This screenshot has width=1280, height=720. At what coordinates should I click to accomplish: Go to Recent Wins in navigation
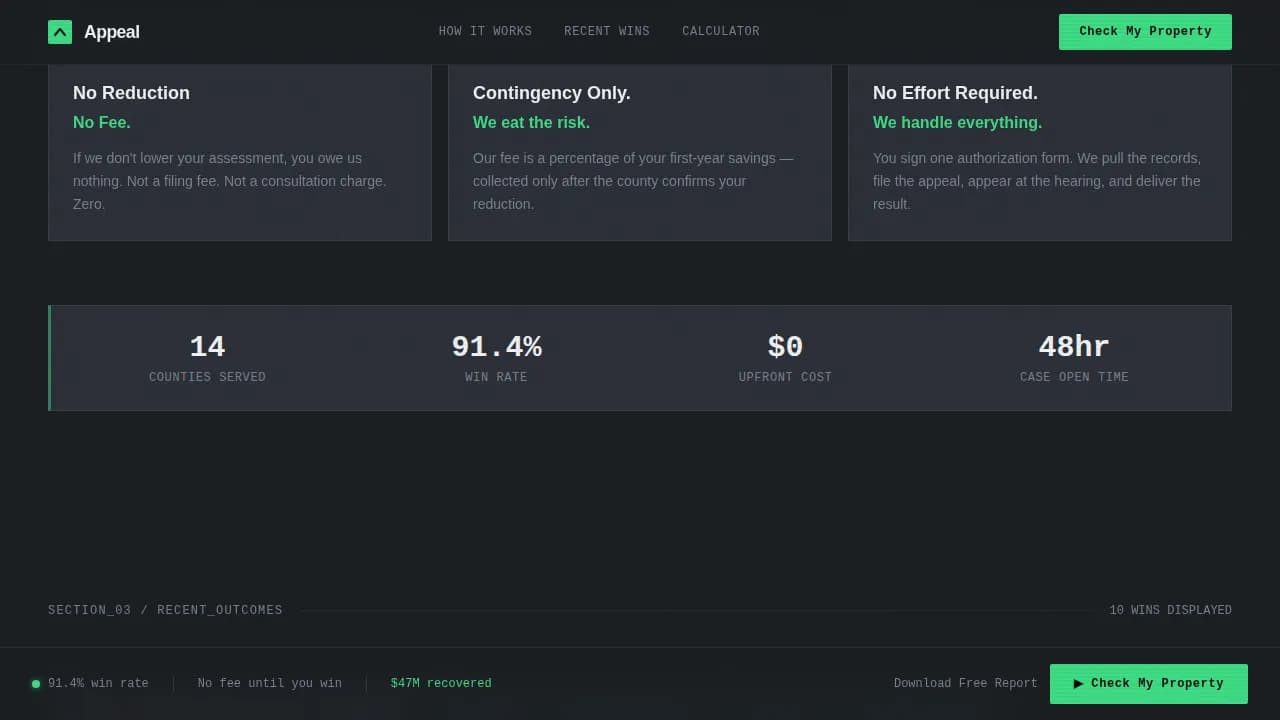click(x=606, y=31)
